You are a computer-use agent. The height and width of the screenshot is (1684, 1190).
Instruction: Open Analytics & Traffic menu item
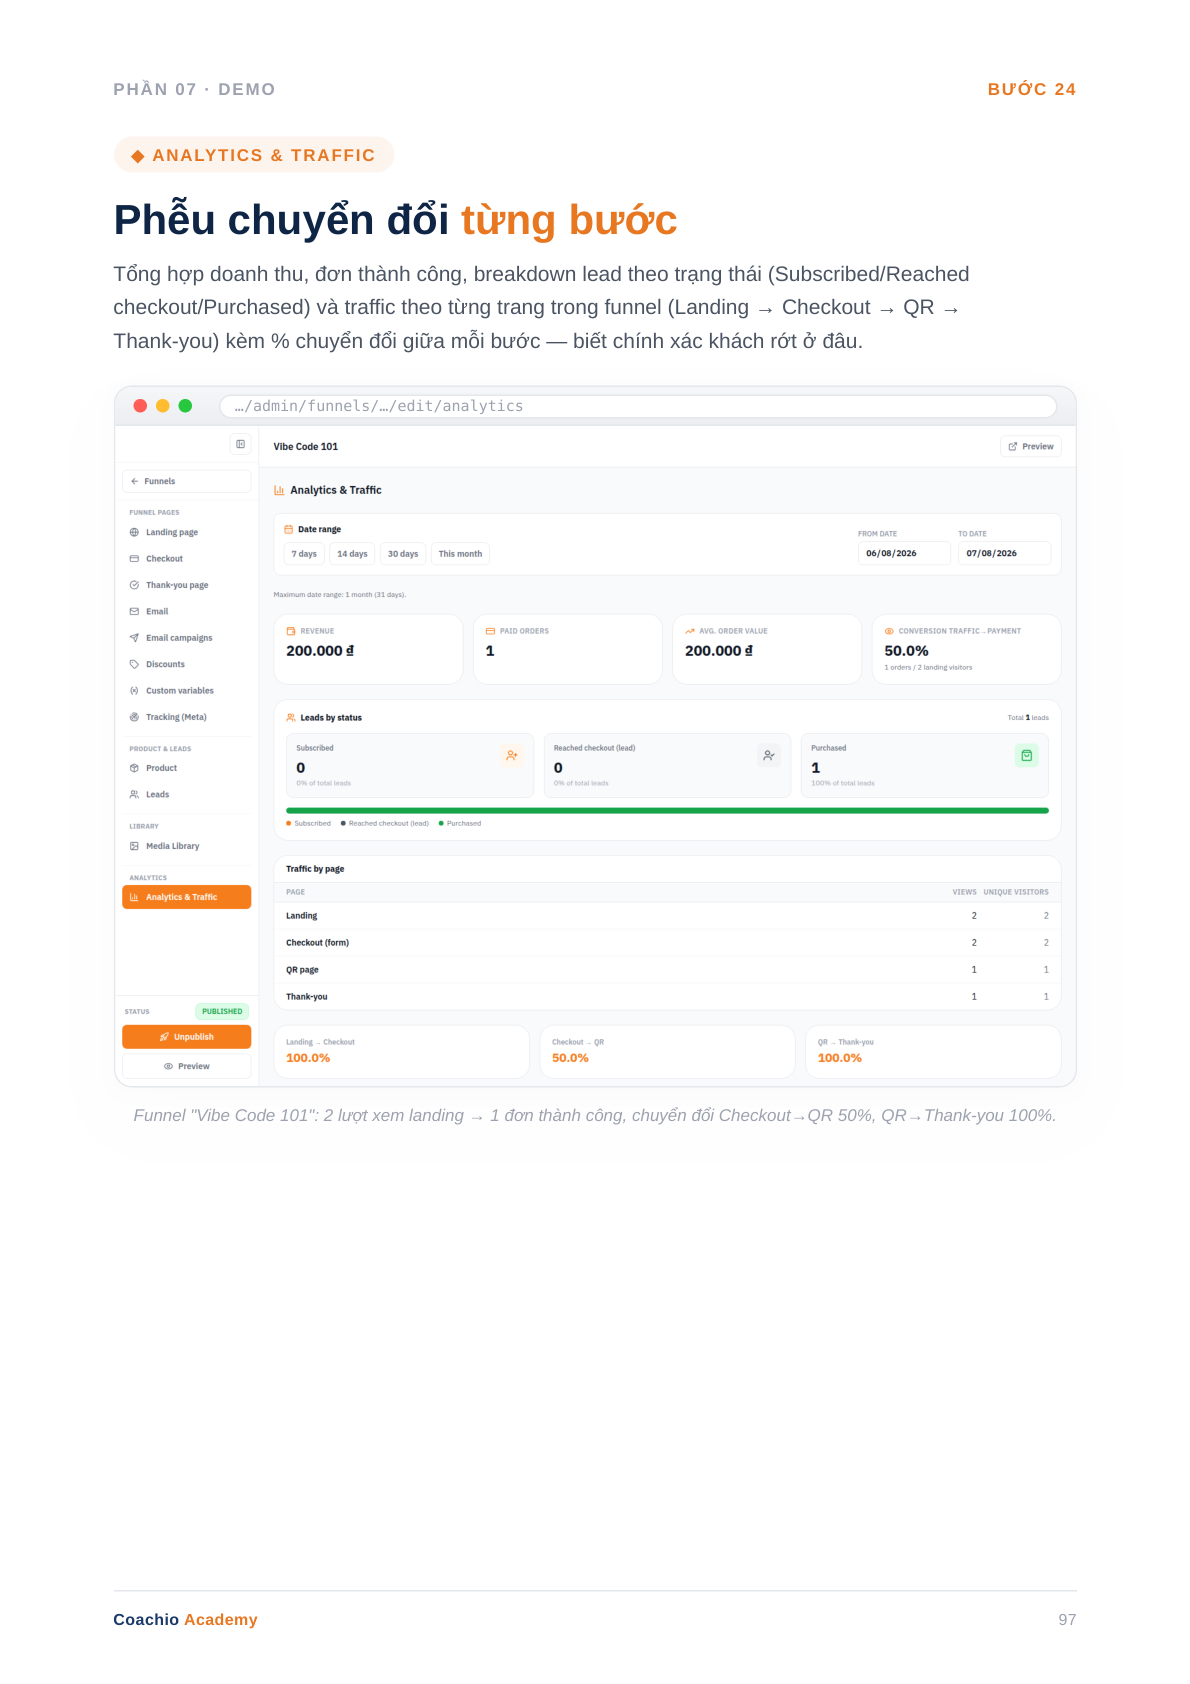click(x=186, y=897)
